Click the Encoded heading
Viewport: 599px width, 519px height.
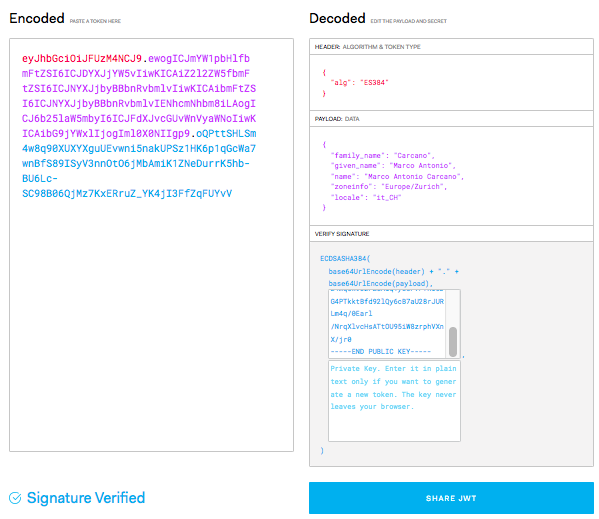tap(37, 18)
